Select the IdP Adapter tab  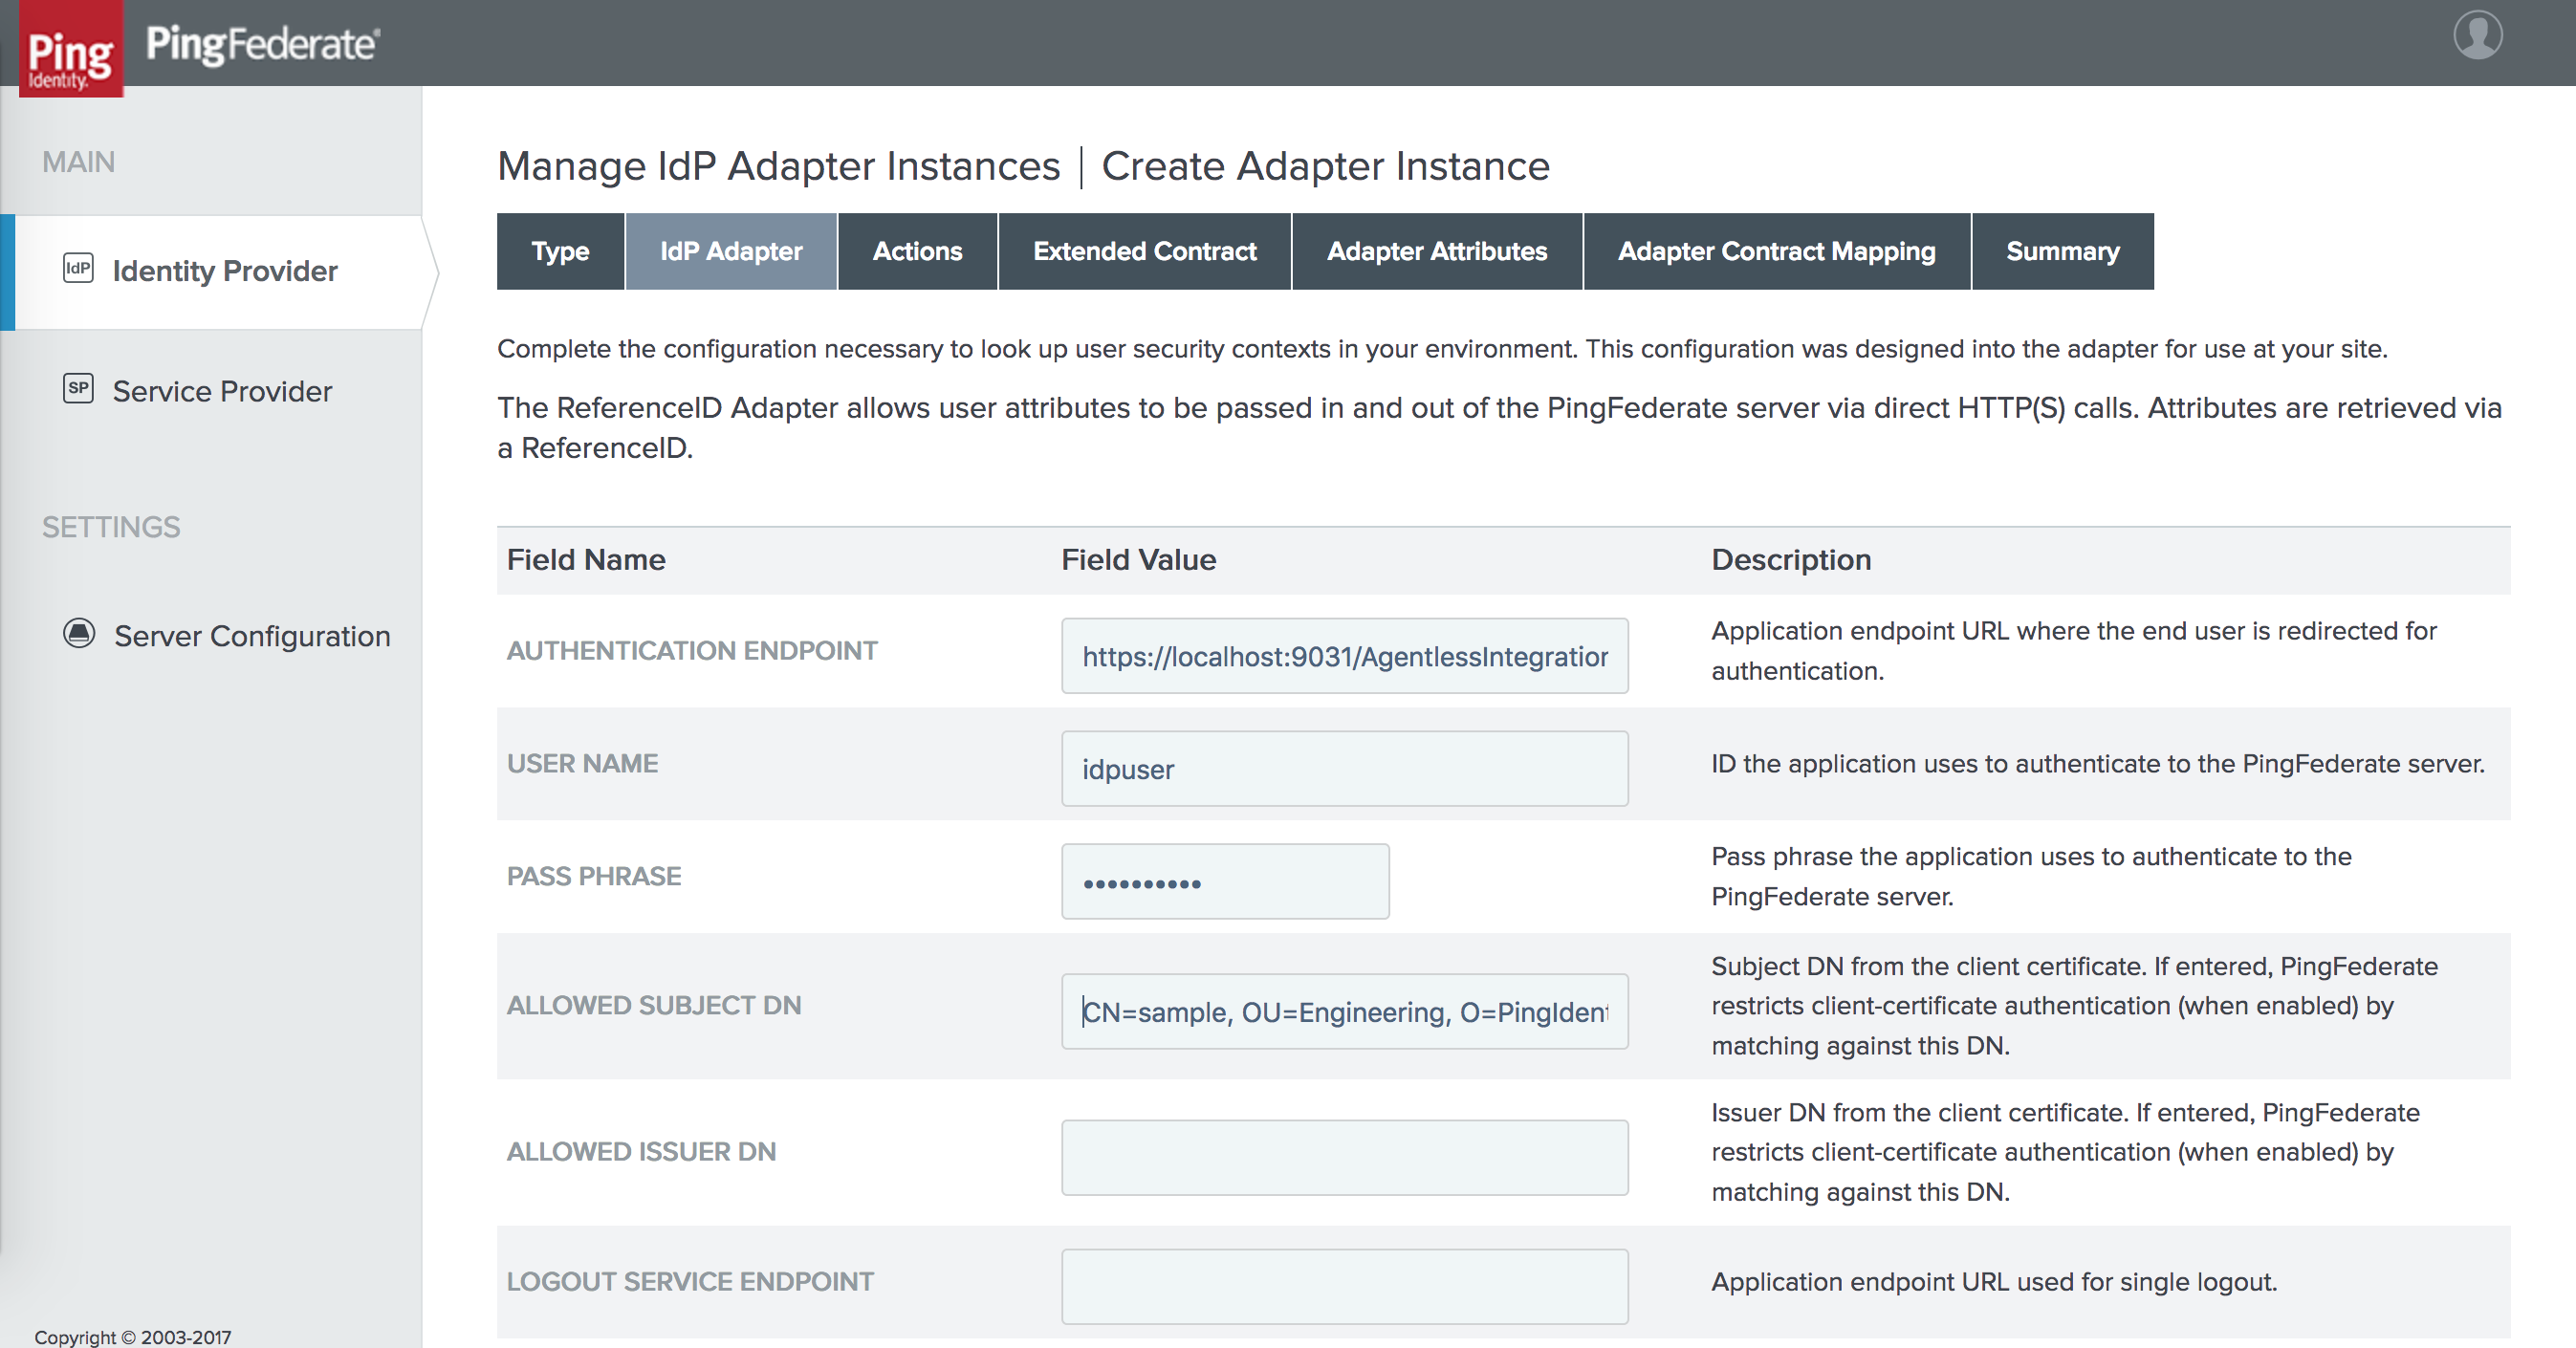731,251
